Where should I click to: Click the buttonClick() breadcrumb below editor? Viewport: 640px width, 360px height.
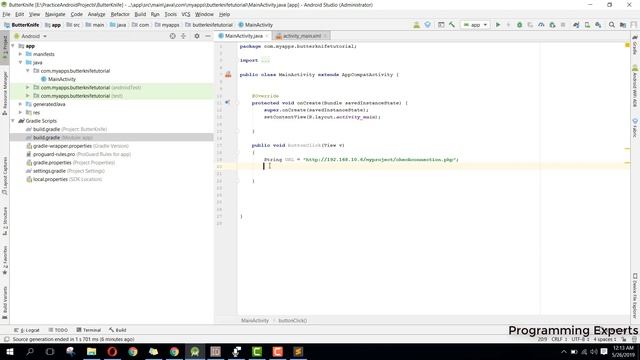(292, 320)
